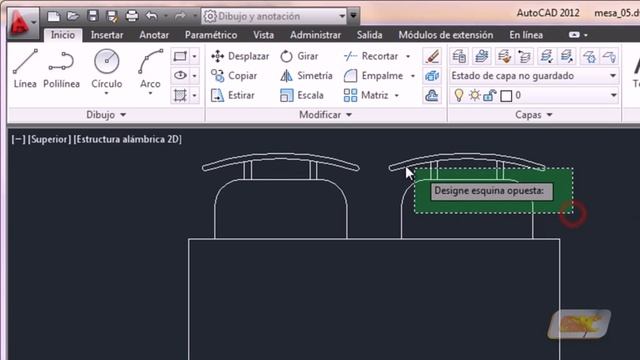Image resolution: width=640 pixels, height=360 pixels.
Task: Click the second layer tool icon in Capas
Action: coord(482,56)
